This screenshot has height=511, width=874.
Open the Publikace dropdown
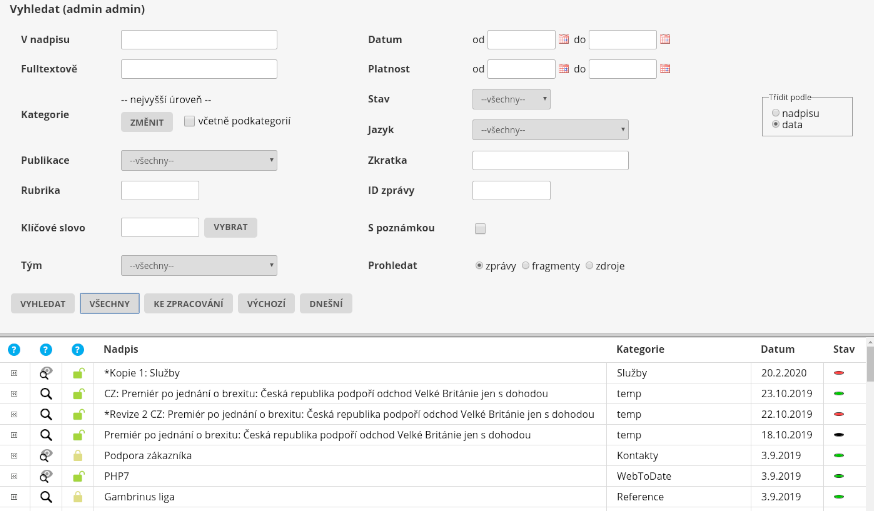click(x=199, y=161)
